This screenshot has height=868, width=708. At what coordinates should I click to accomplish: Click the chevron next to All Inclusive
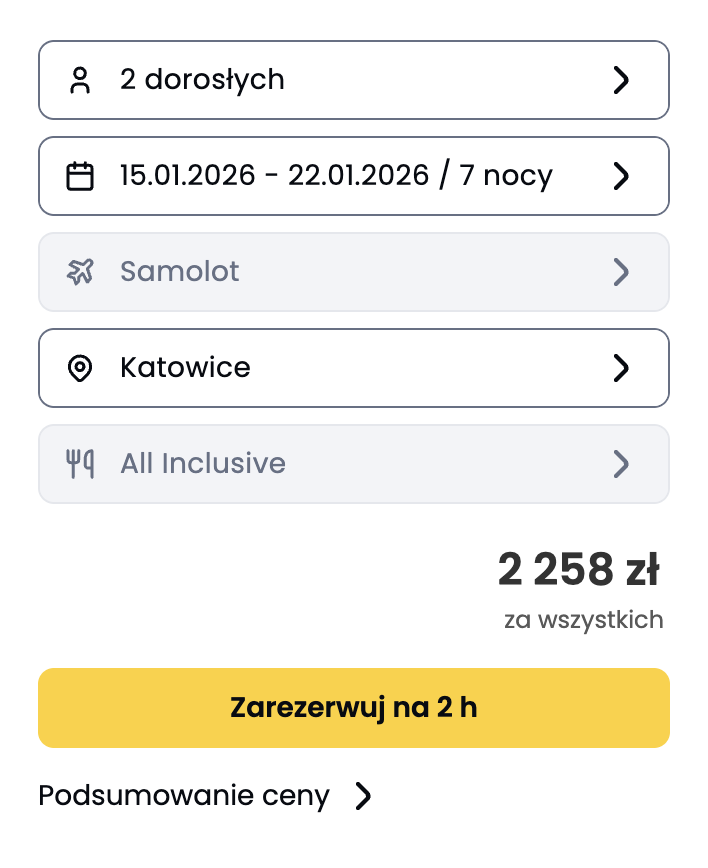621,463
